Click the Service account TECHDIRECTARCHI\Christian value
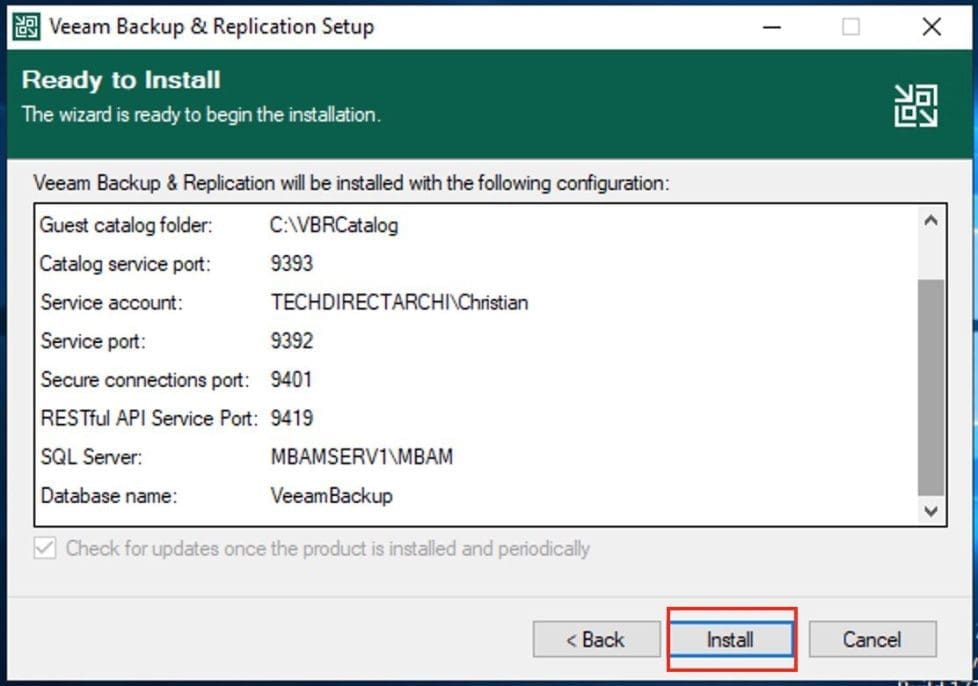The width and height of the screenshot is (978, 686). (399, 302)
